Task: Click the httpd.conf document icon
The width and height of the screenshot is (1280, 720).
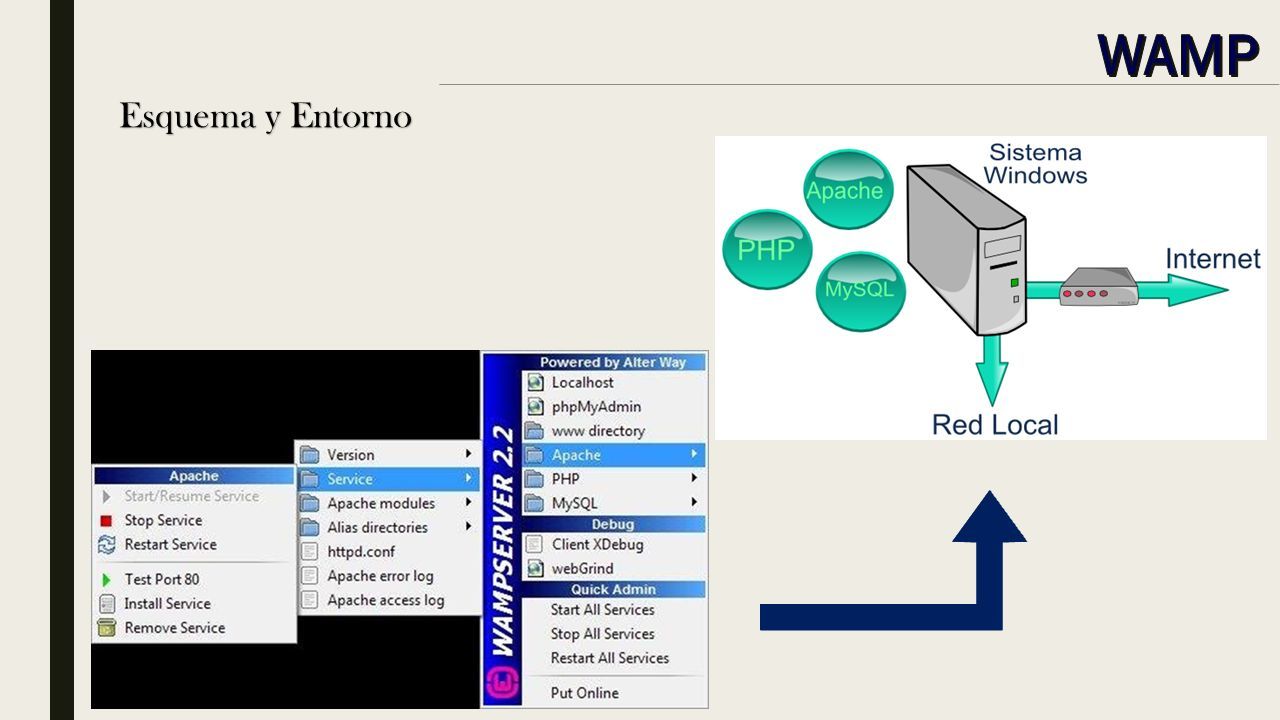Action: pyautogui.click(x=310, y=551)
